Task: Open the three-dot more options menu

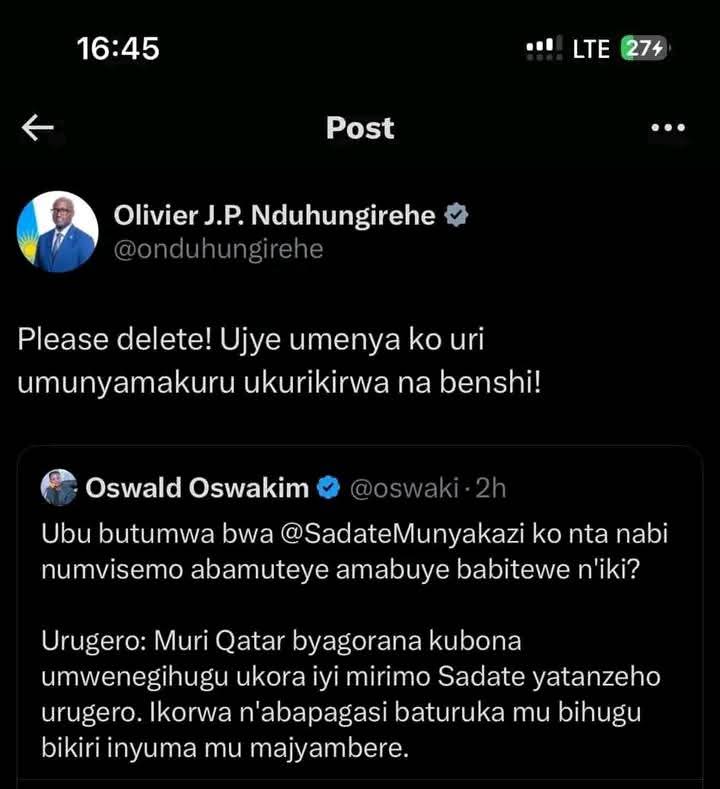Action: point(667,128)
